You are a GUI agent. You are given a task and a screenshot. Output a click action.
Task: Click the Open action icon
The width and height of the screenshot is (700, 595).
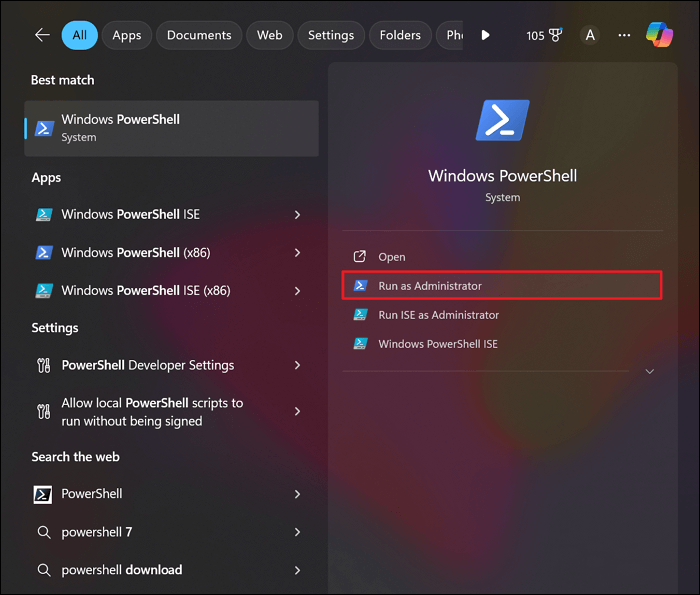360,257
